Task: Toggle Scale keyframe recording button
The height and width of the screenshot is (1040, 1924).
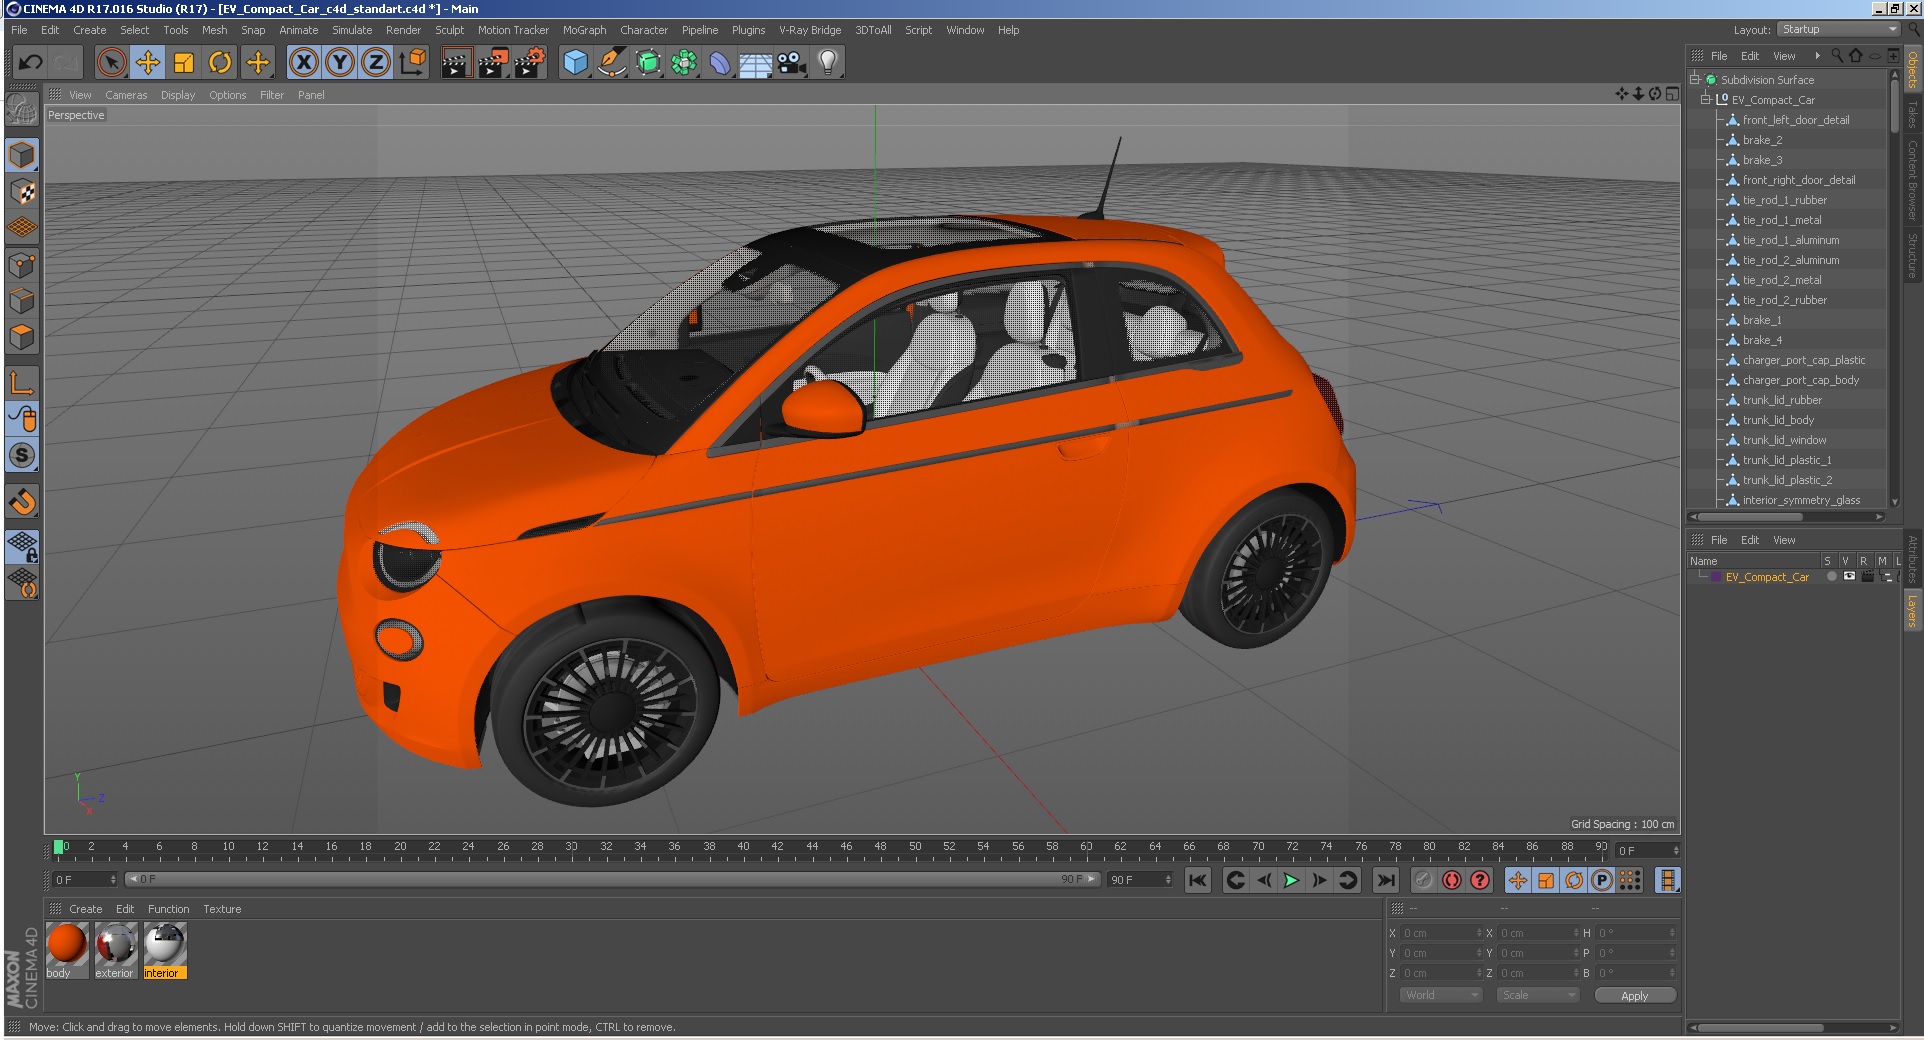Action: coord(1546,880)
